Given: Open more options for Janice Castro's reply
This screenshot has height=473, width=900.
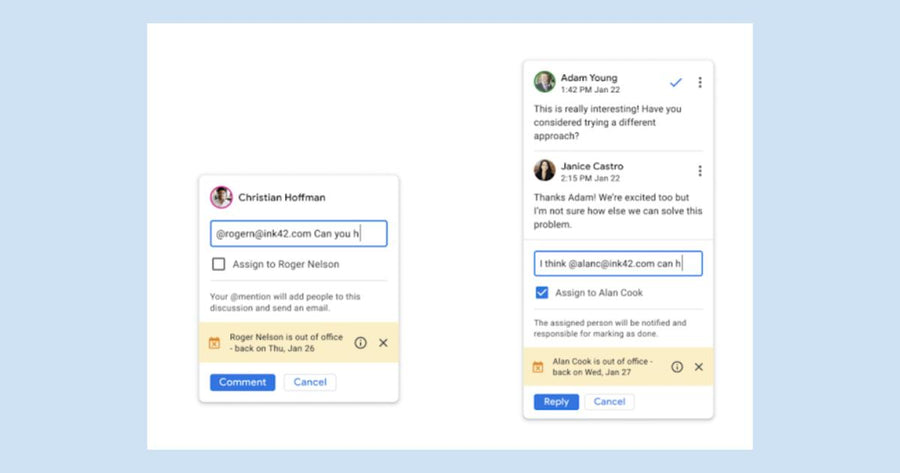Looking at the screenshot, I should click(700, 171).
